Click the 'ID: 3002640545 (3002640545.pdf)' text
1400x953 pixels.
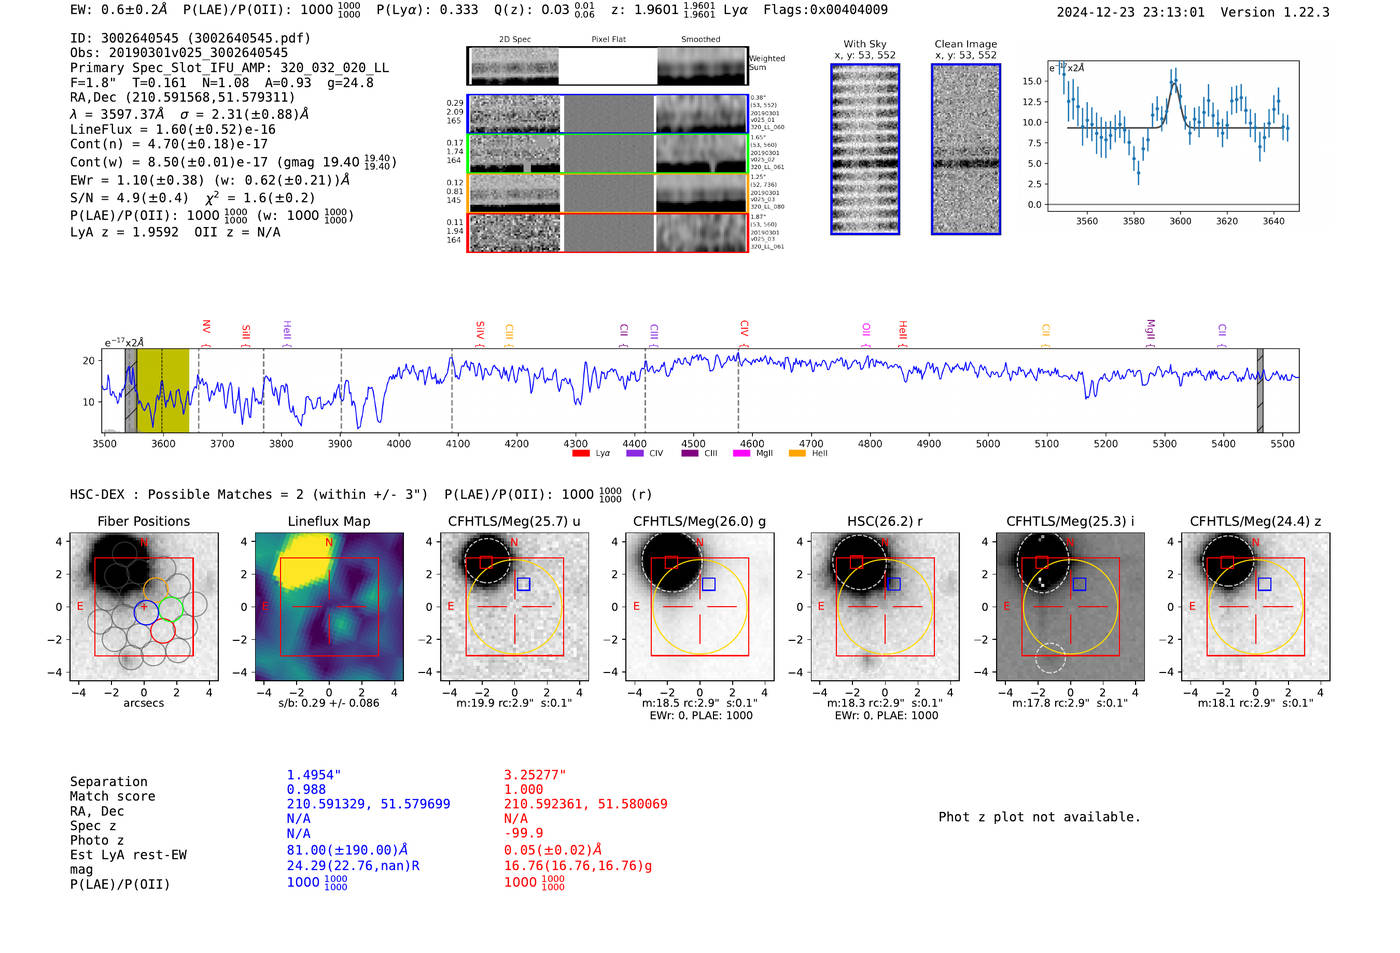(190, 38)
